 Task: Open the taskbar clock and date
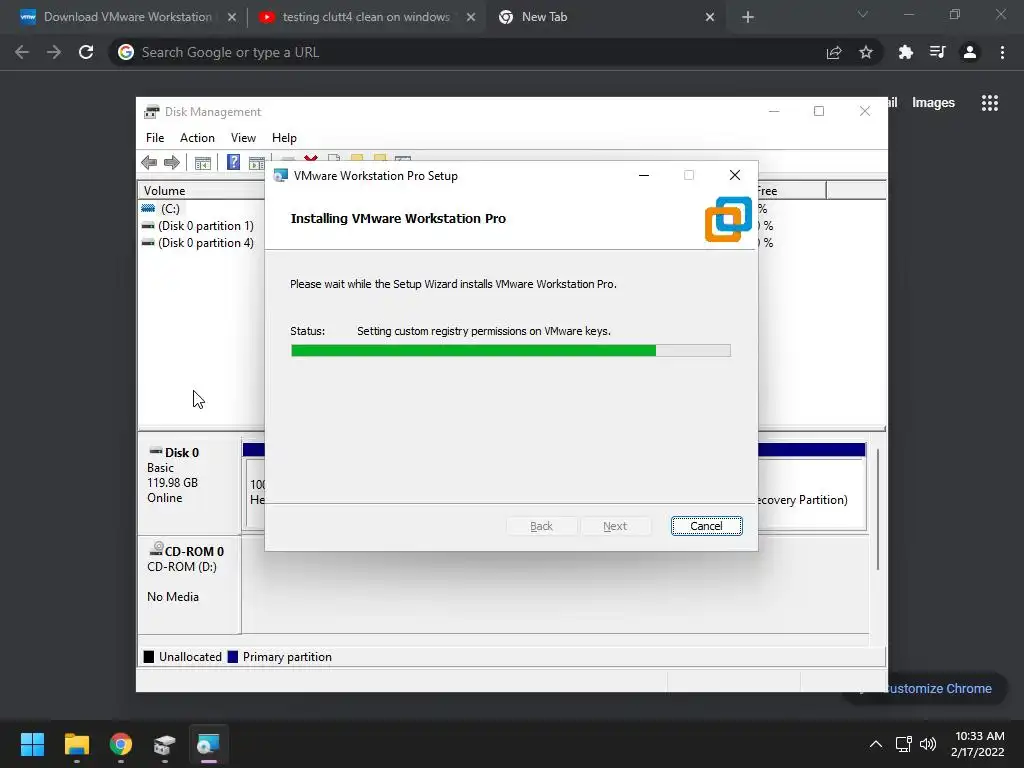coord(978,744)
